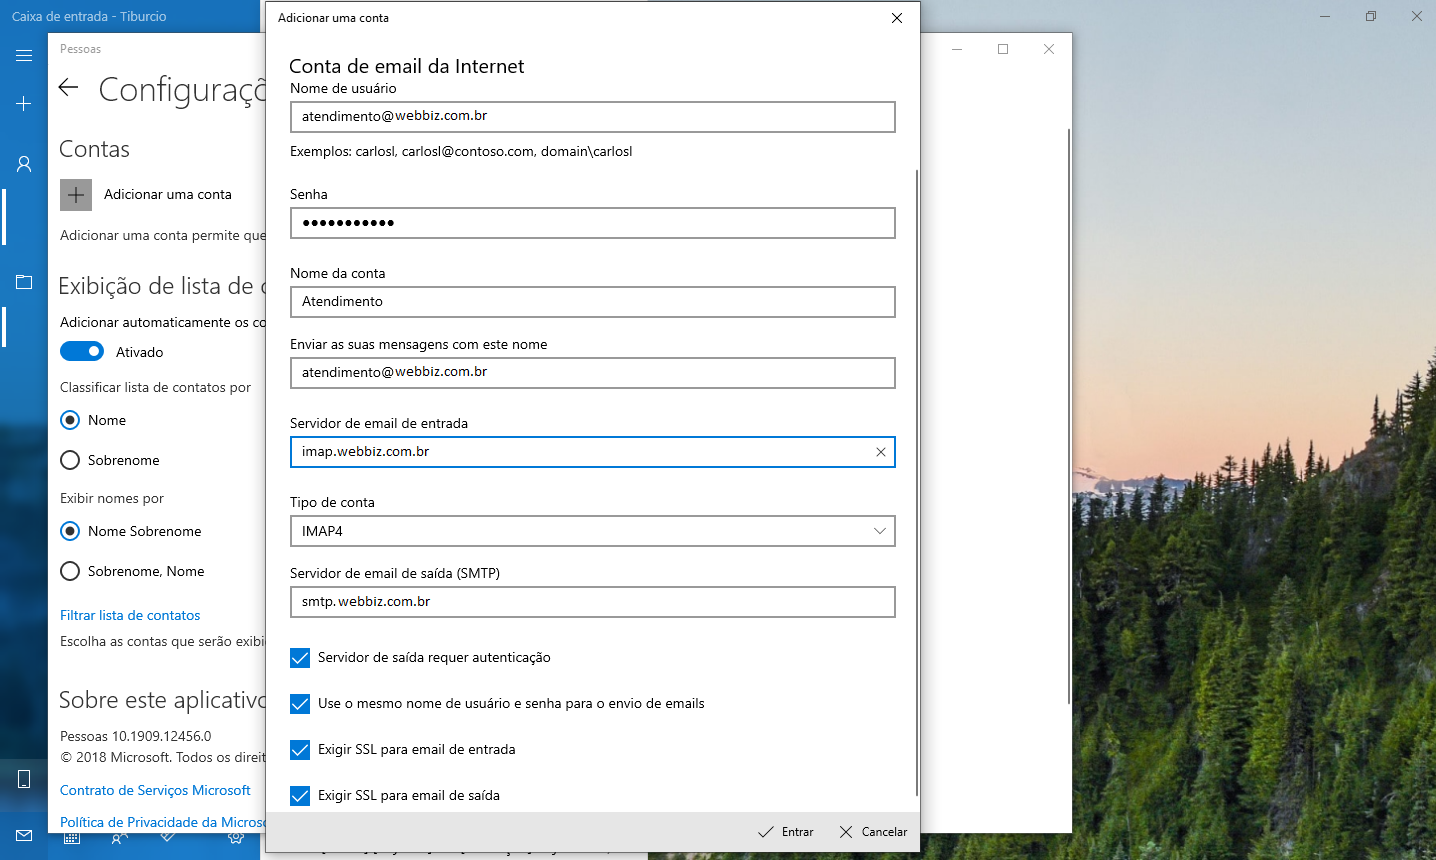1436x860 pixels.
Task: Go back using the Configurações back arrow
Action: coord(68,88)
